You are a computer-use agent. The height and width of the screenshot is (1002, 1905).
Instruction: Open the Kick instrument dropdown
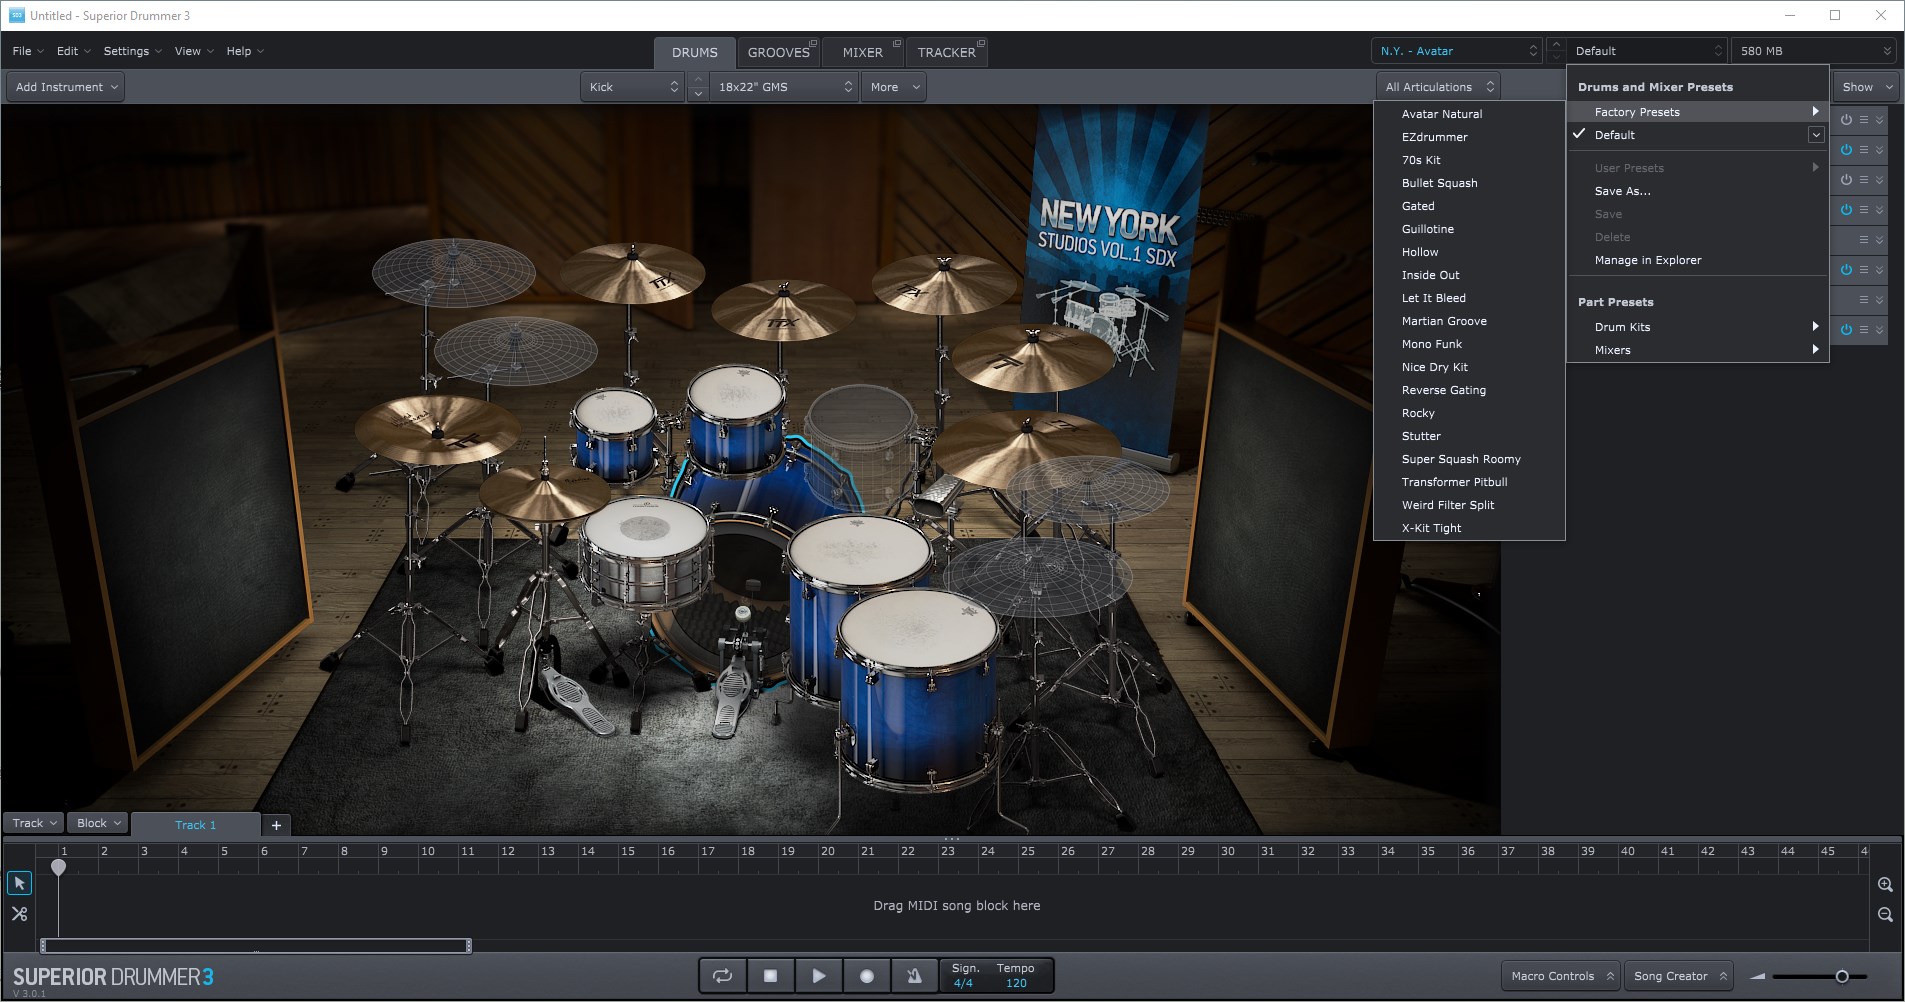click(633, 87)
